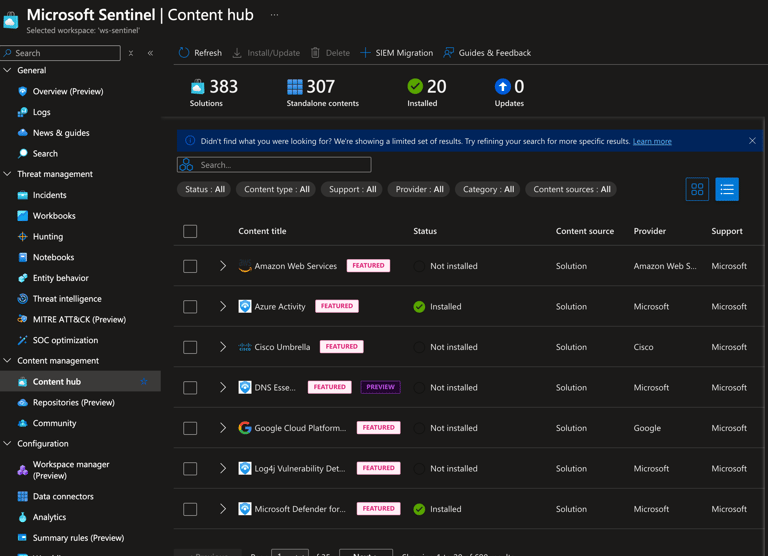Follow the Learn more link

(x=652, y=141)
